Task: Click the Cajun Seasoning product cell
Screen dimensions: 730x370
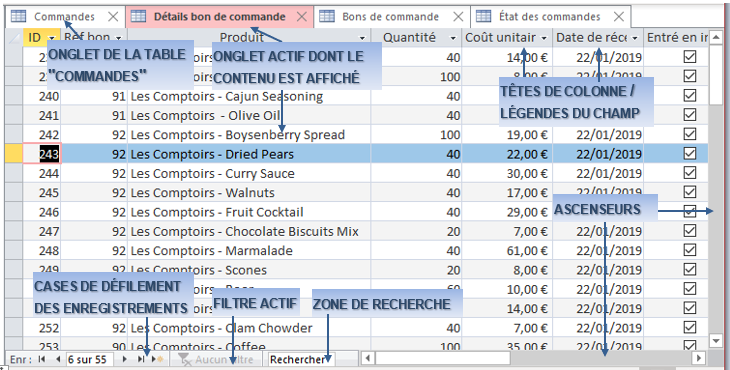Action: click(249, 96)
